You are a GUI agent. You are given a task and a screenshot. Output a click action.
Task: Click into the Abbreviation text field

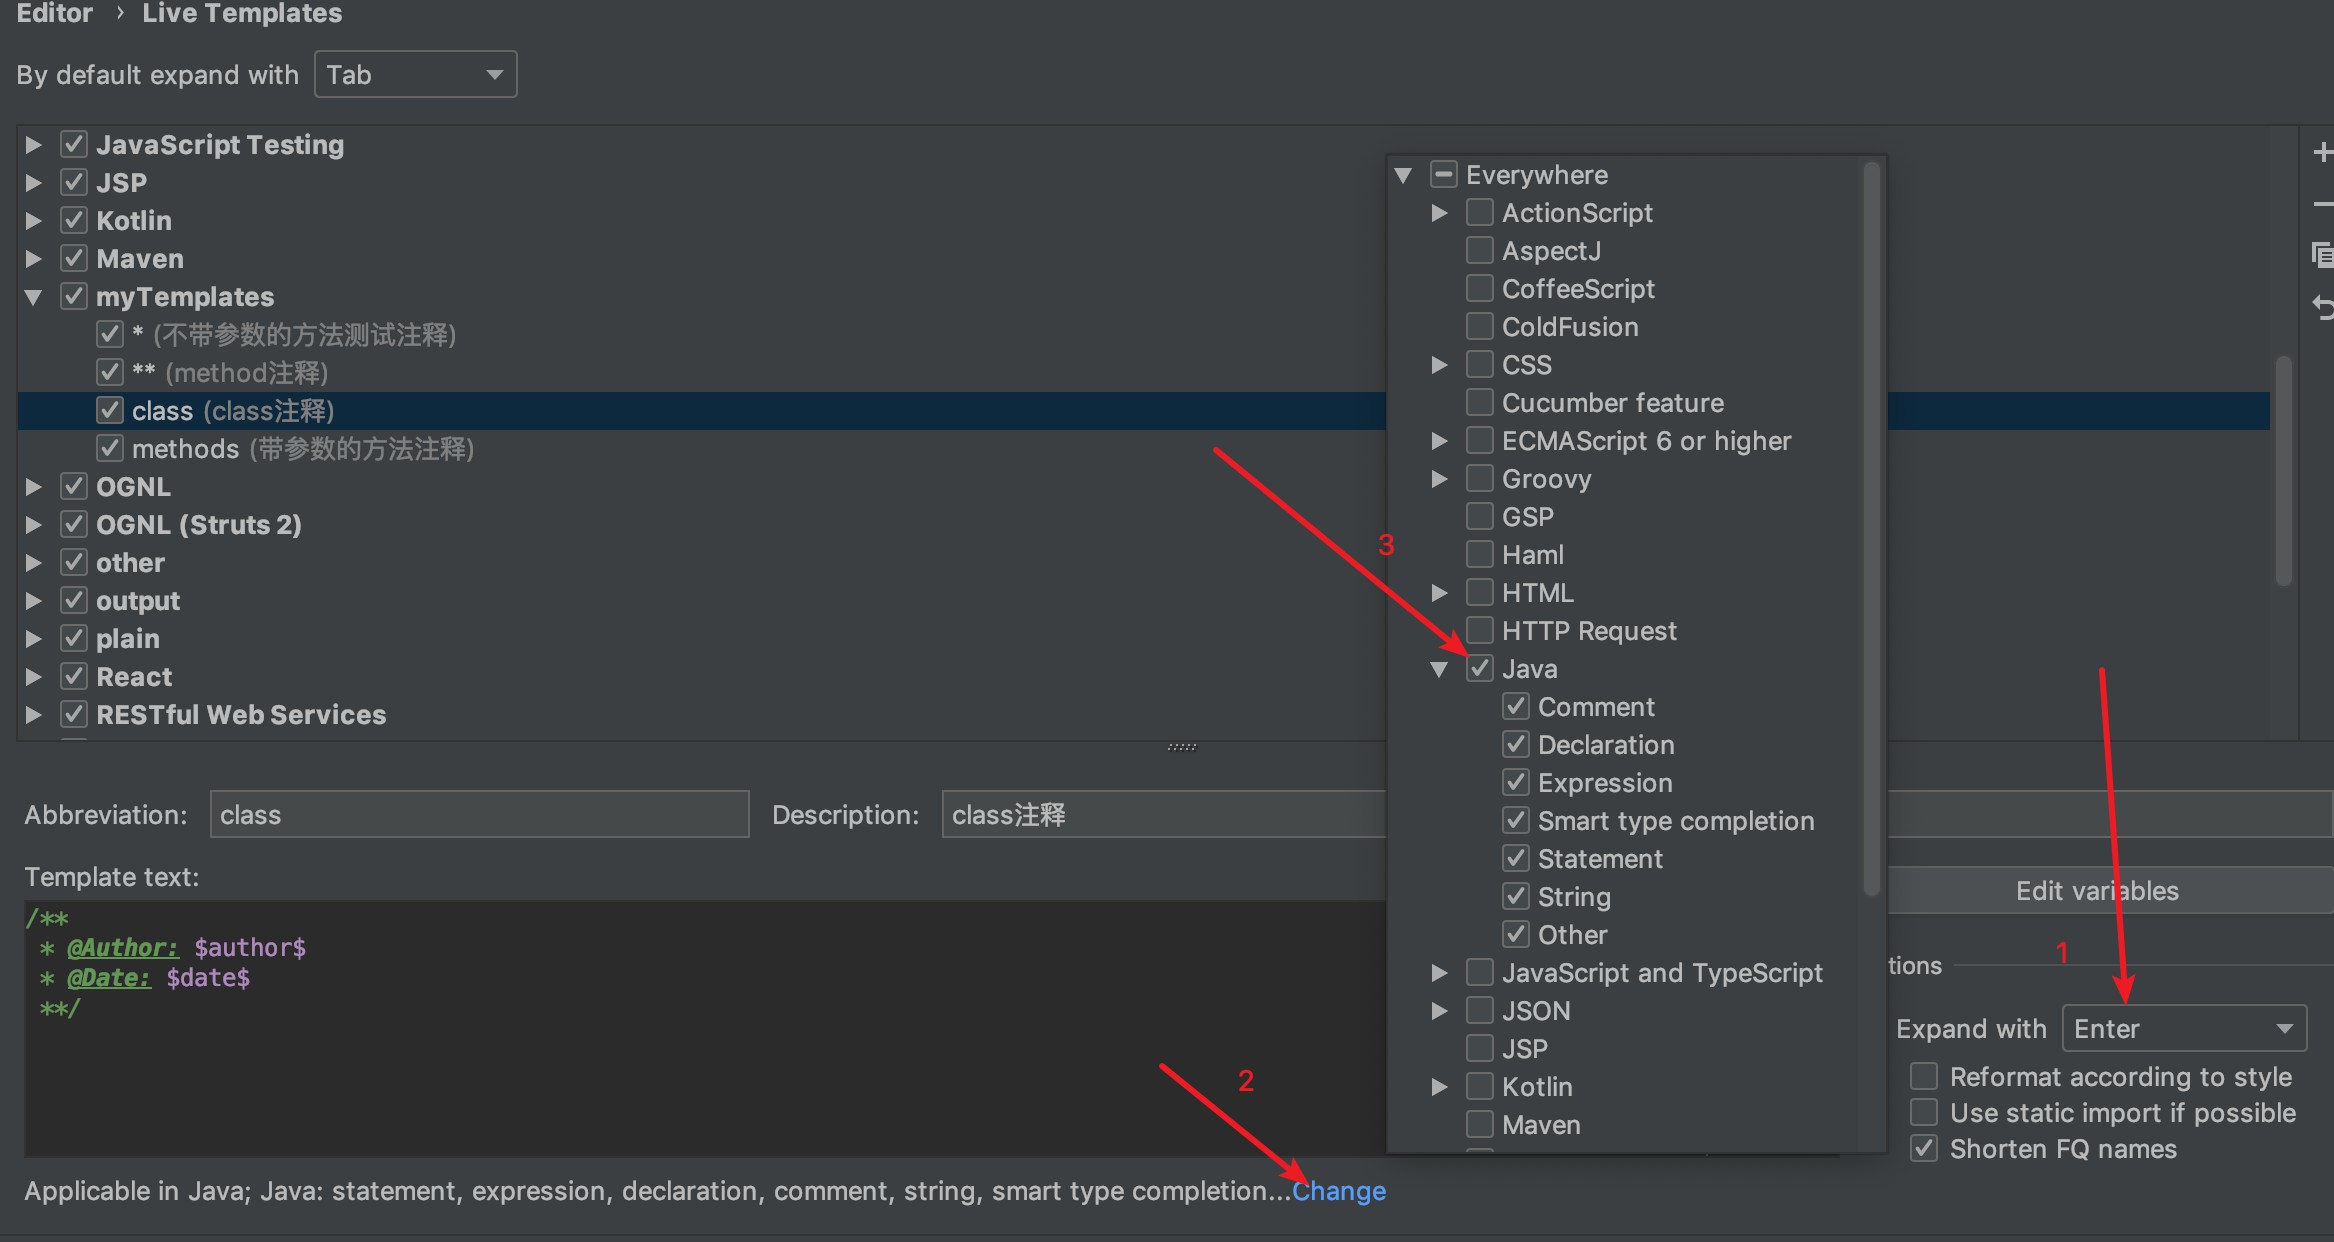(478, 815)
